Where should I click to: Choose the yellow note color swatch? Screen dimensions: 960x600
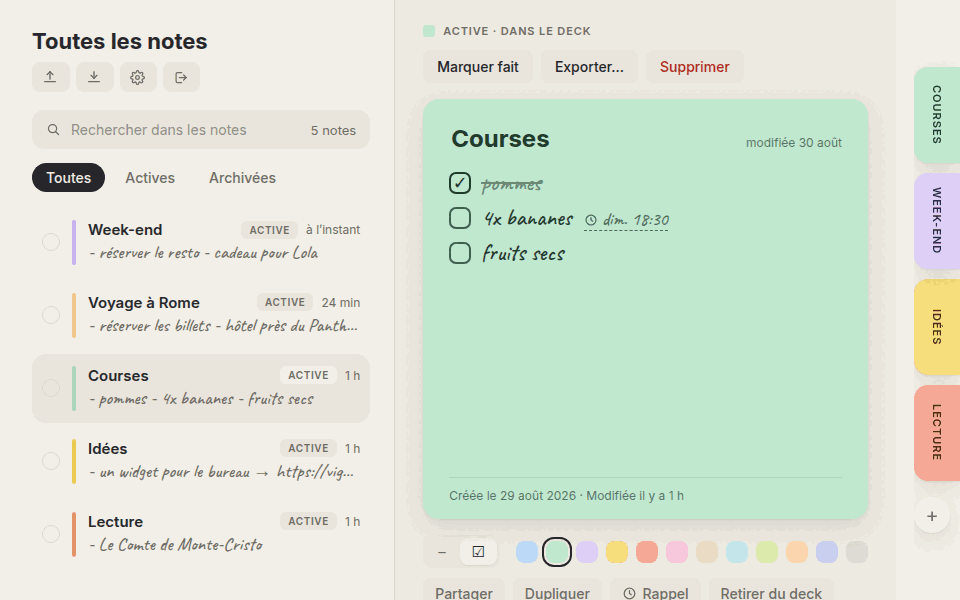617,552
